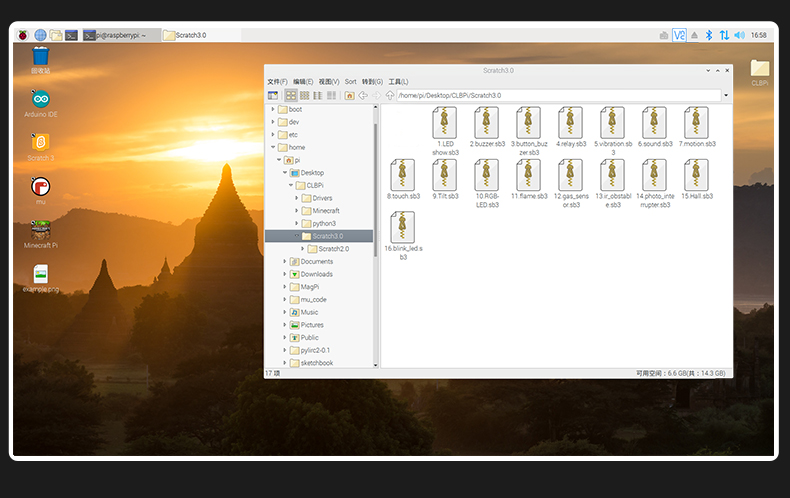Click the Home folder toolbar icon
Viewport: 790px width, 498px height.
click(349, 96)
